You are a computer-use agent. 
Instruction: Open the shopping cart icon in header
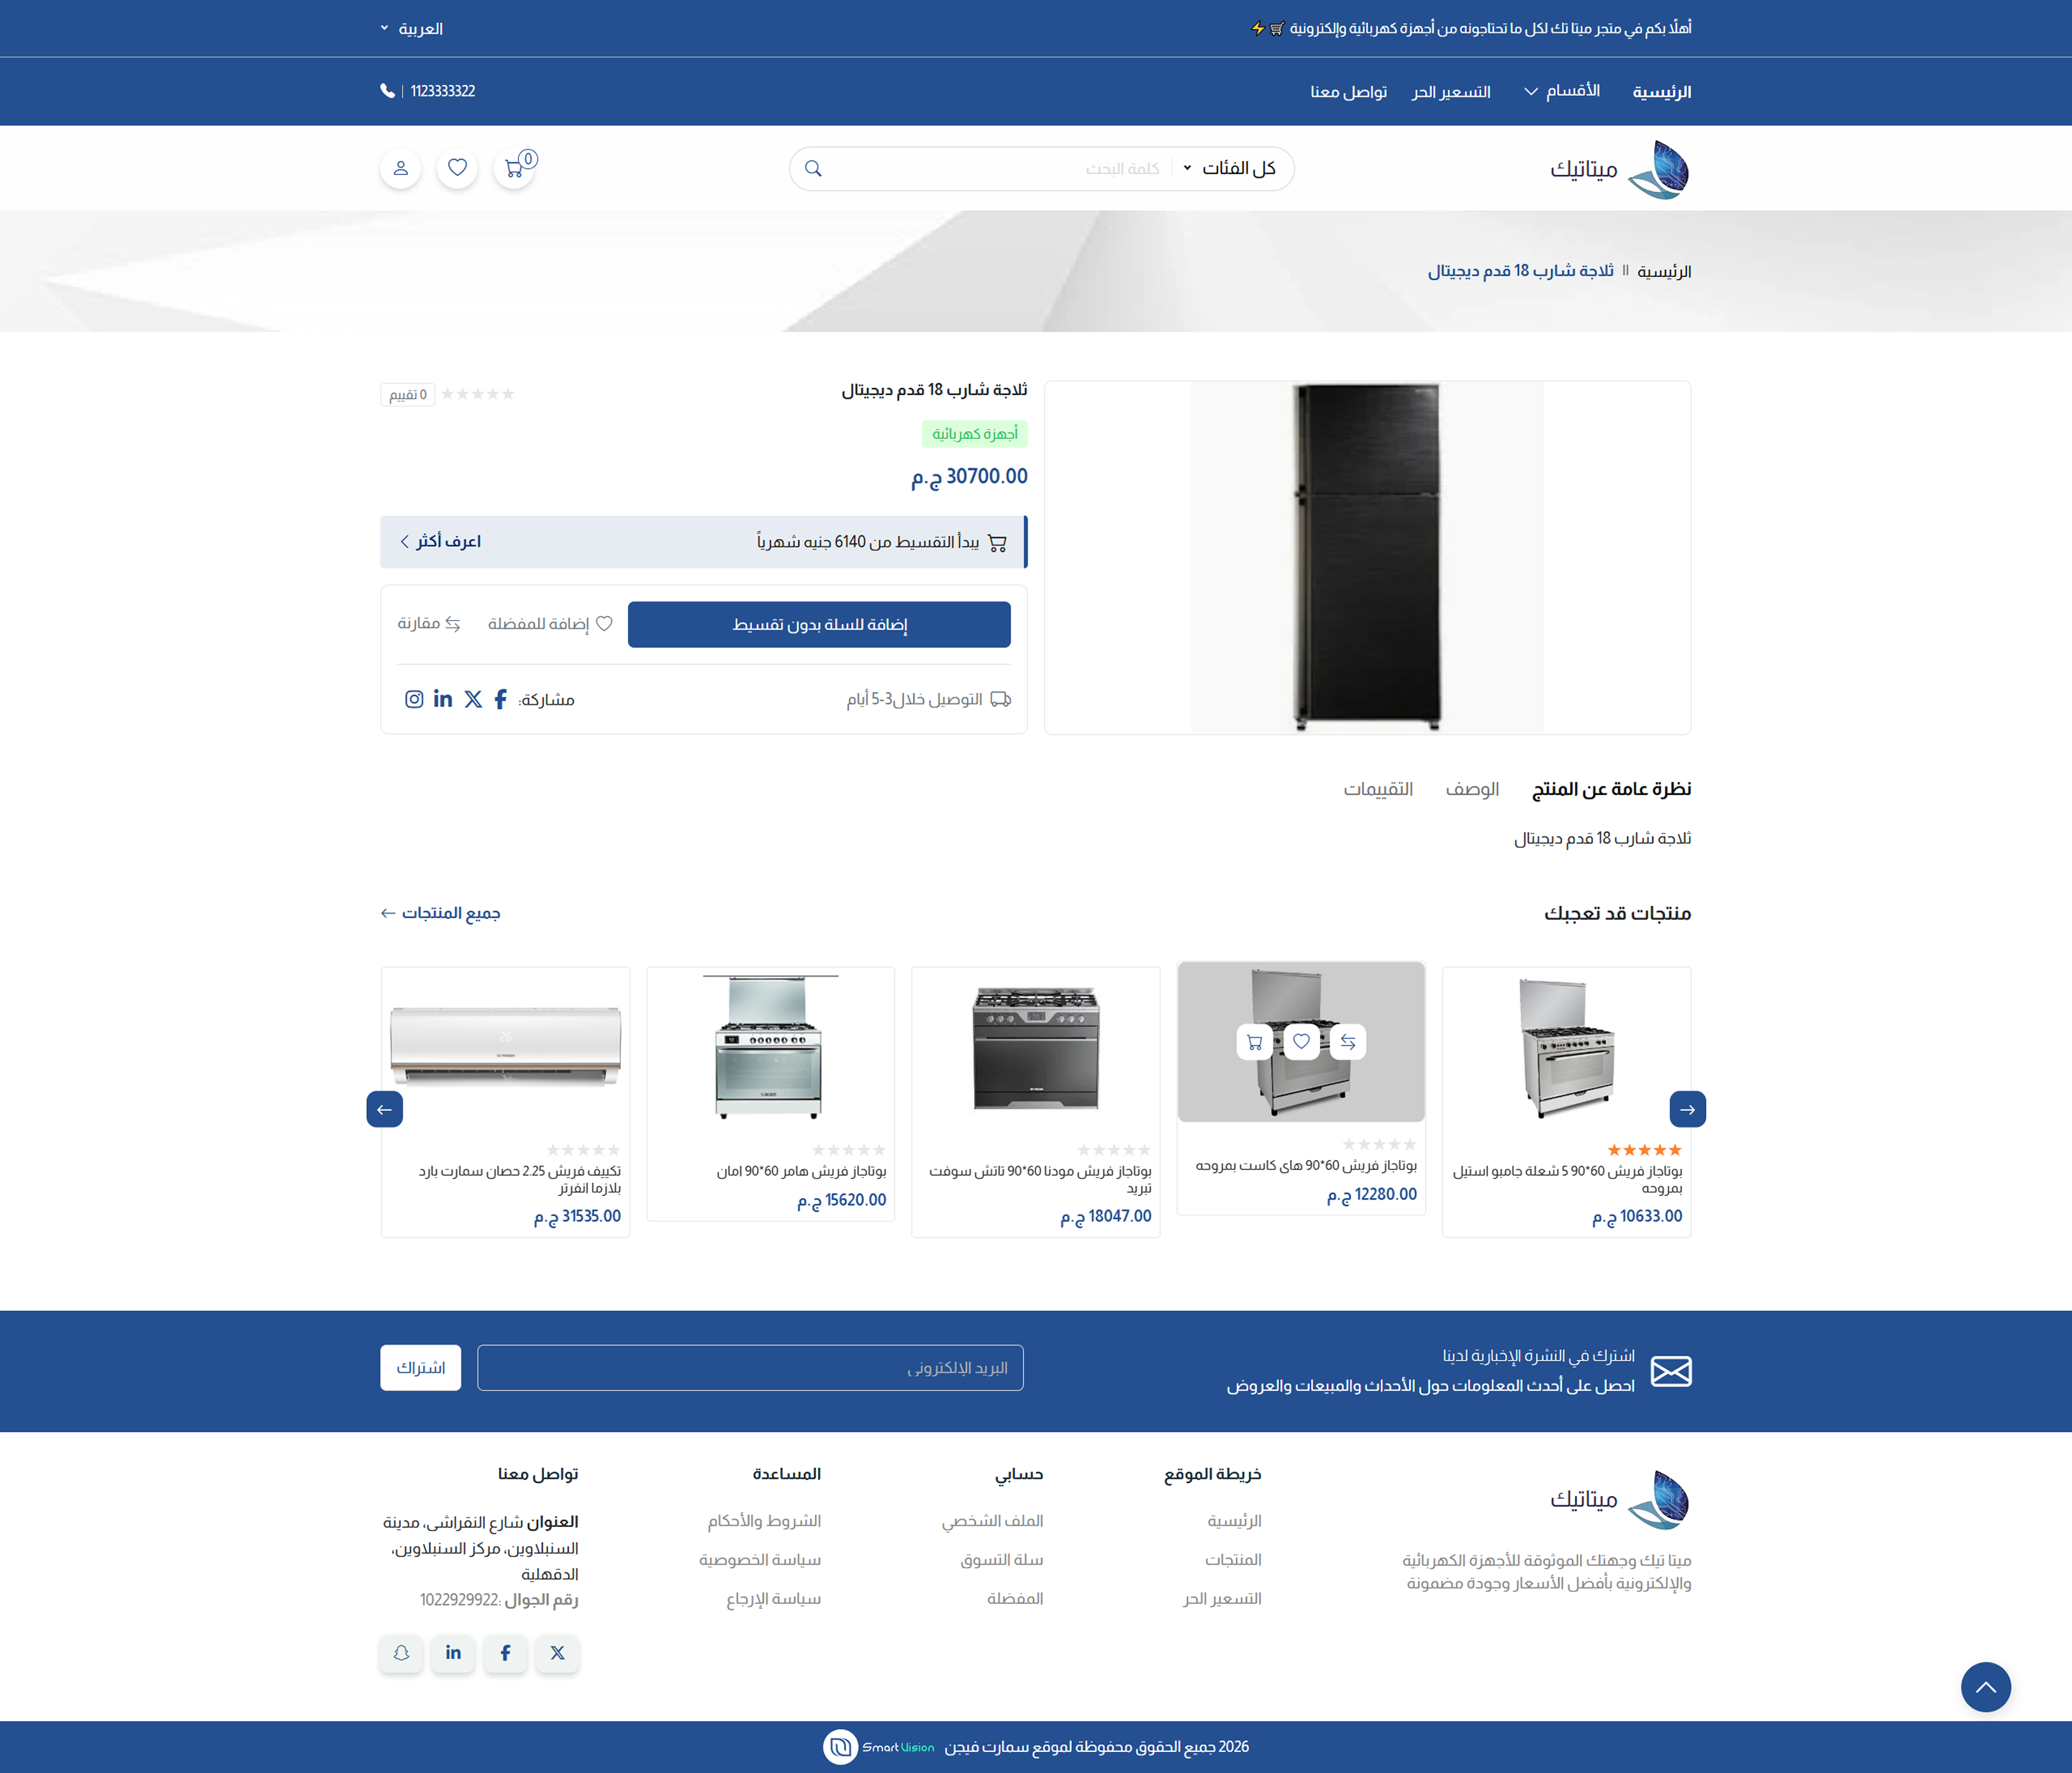[x=514, y=168]
